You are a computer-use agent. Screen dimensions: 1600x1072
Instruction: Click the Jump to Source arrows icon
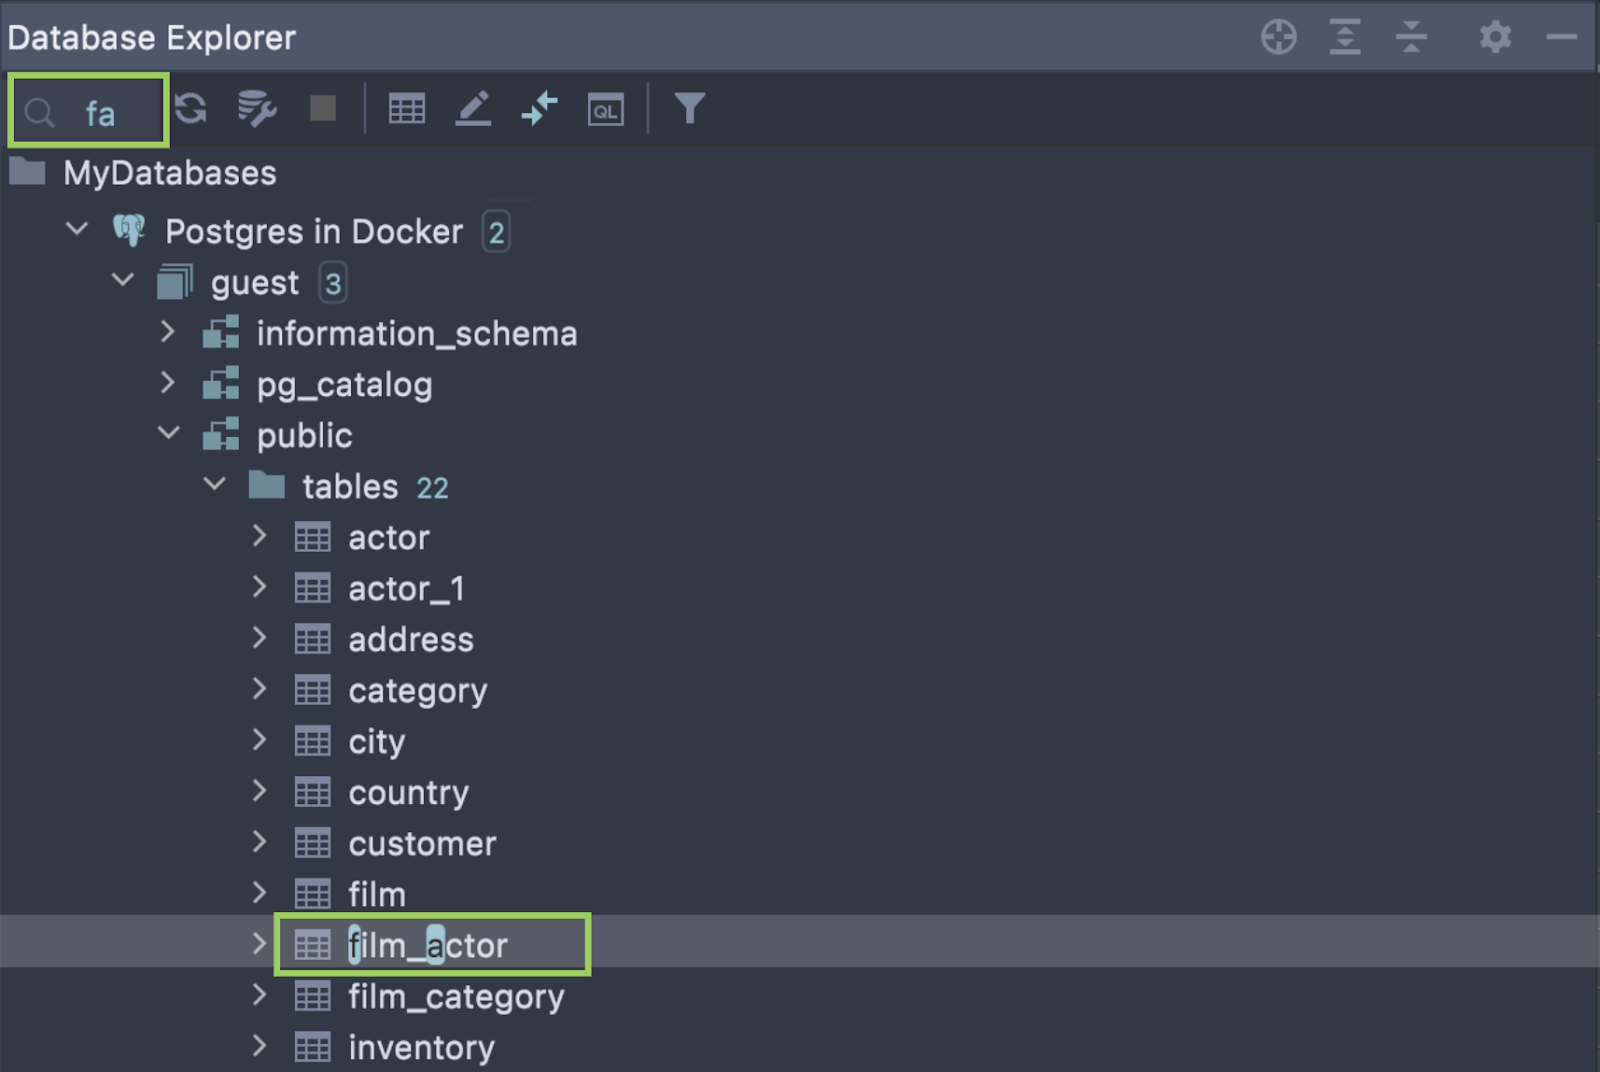pos(539,108)
